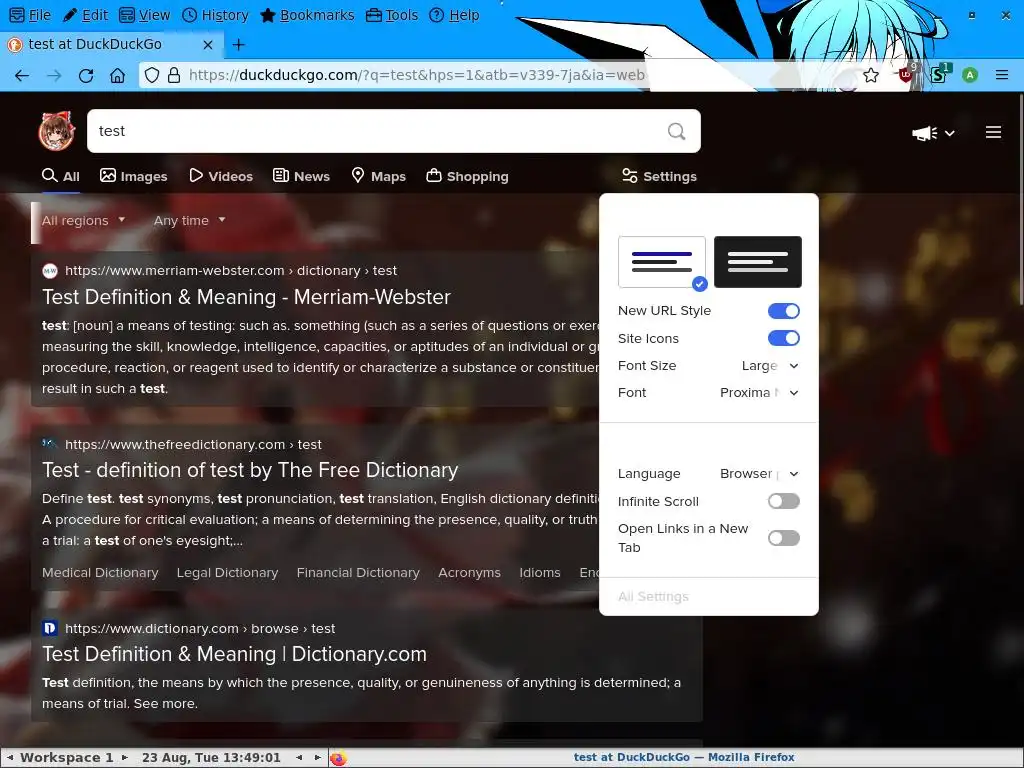Open the megaphone feedback dropdown
Viewport: 1024px width, 768px height.
[x=933, y=133]
